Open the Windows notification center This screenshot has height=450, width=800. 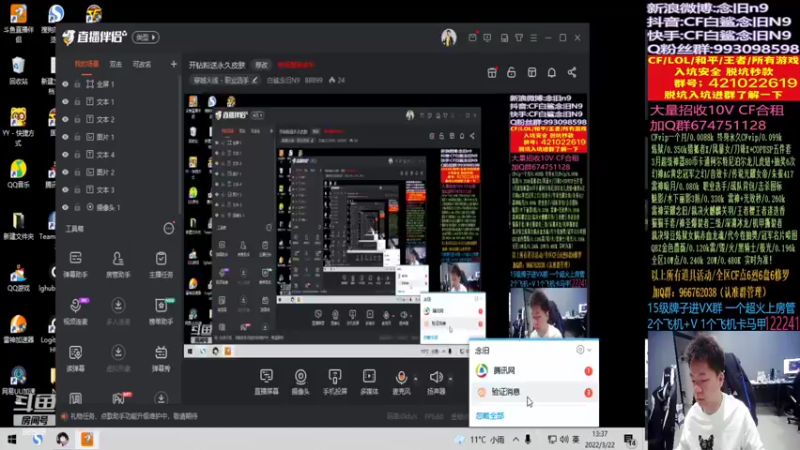click(631, 439)
